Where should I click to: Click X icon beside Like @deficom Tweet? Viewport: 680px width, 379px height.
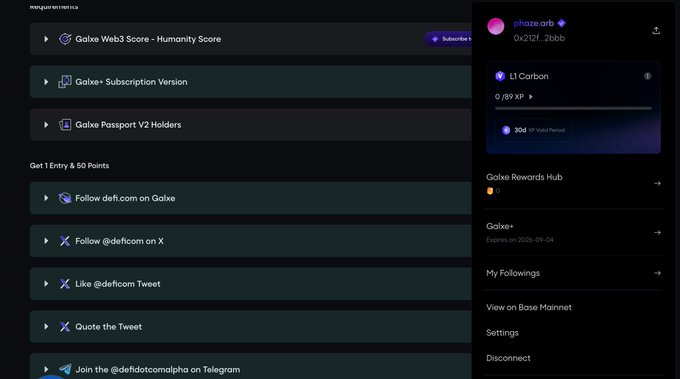[65, 284]
